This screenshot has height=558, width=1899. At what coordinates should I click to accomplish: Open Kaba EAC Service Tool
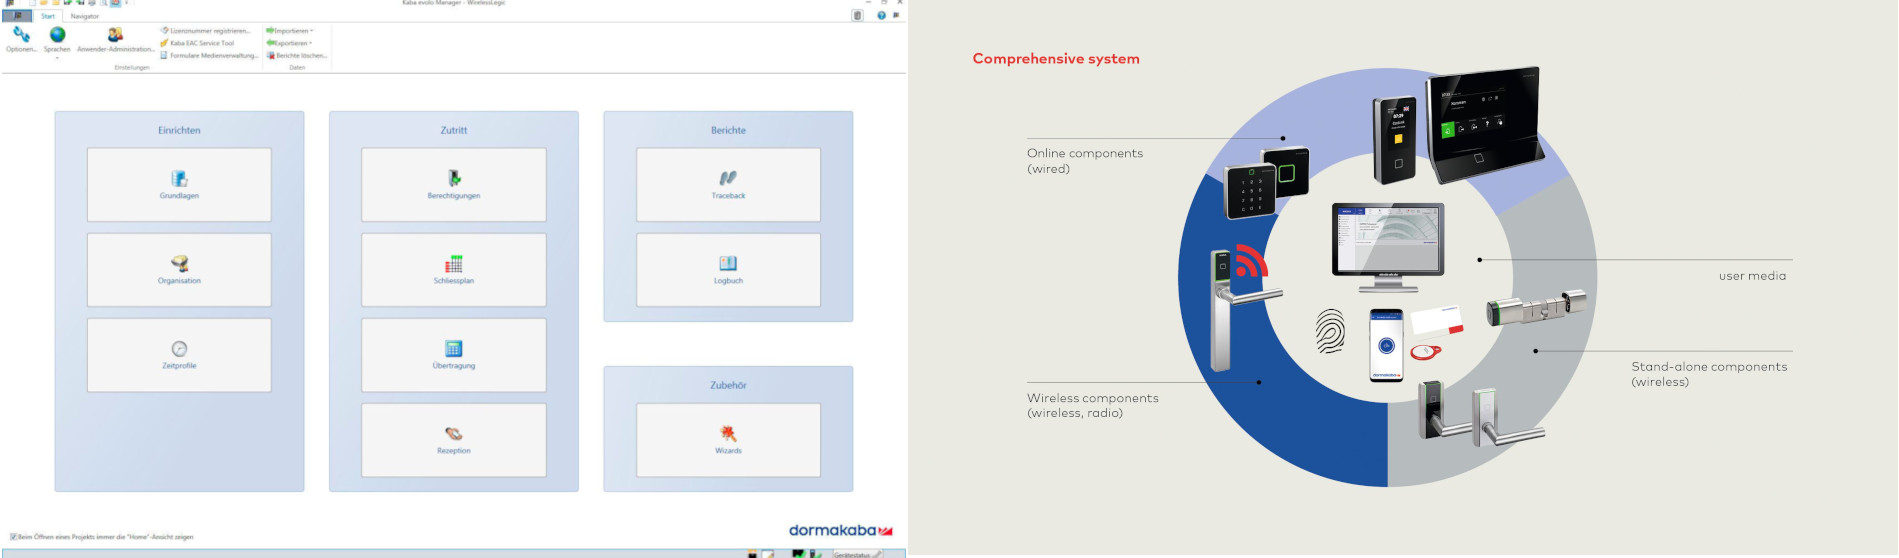[200, 43]
